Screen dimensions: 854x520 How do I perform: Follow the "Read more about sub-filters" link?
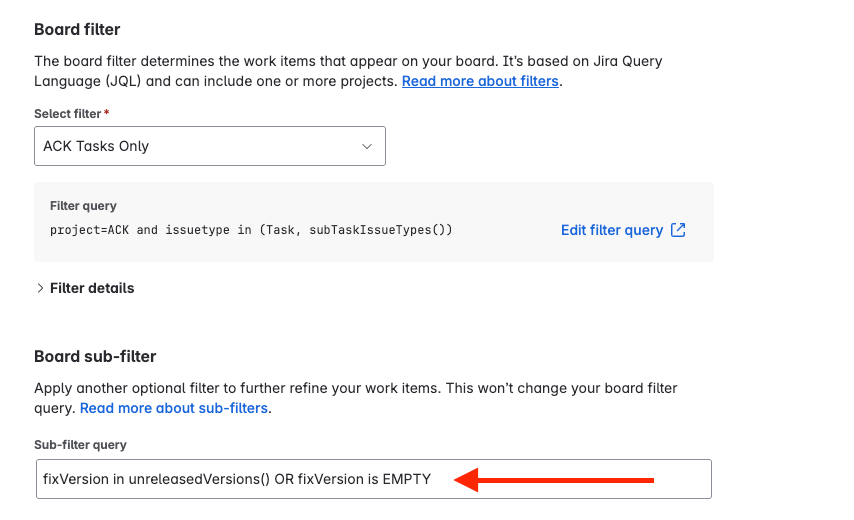click(174, 408)
